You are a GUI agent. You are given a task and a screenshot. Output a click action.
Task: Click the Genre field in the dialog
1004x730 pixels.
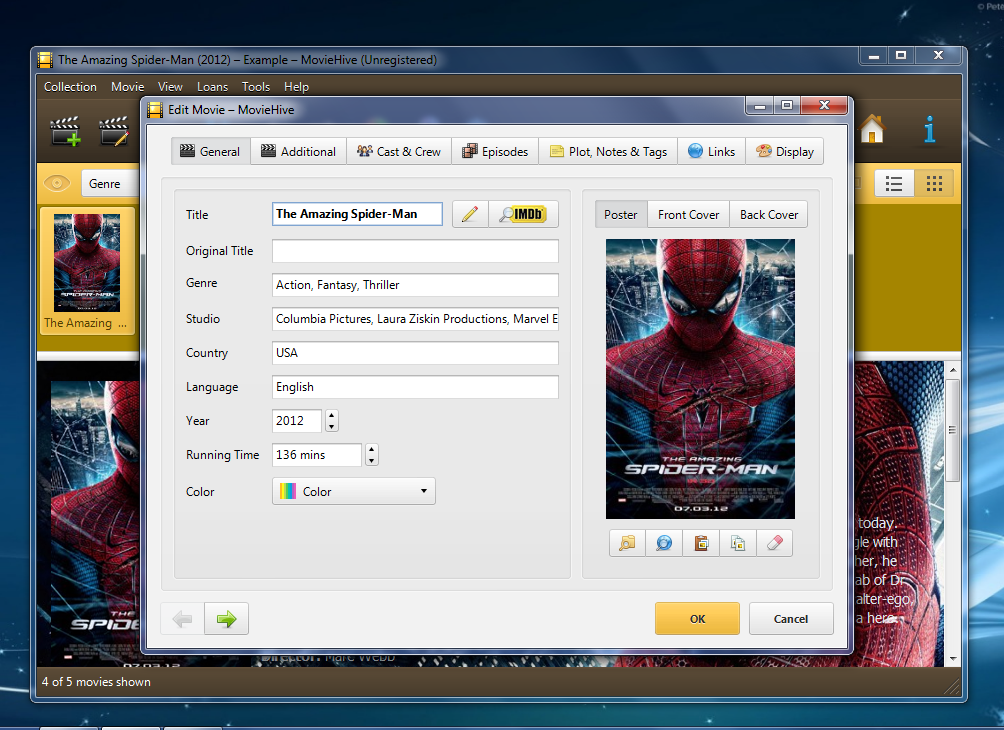tap(415, 285)
